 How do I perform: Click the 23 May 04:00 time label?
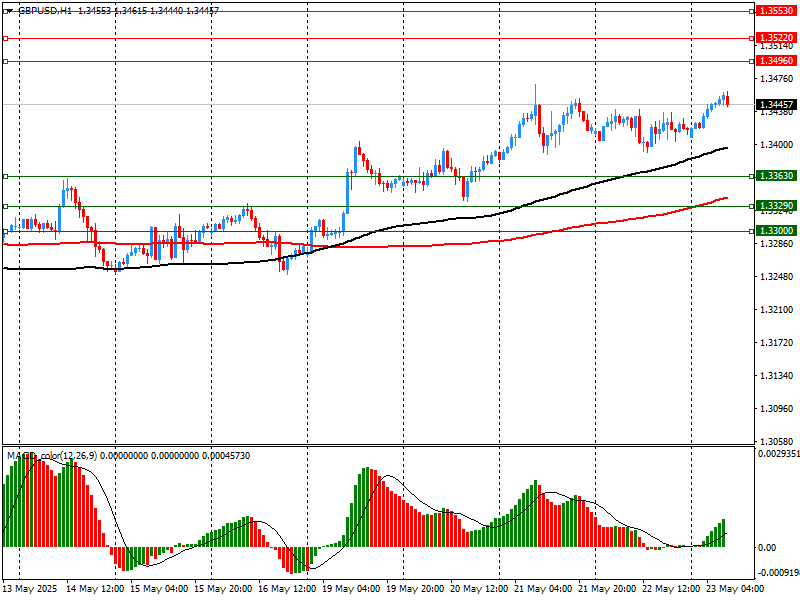click(734, 589)
